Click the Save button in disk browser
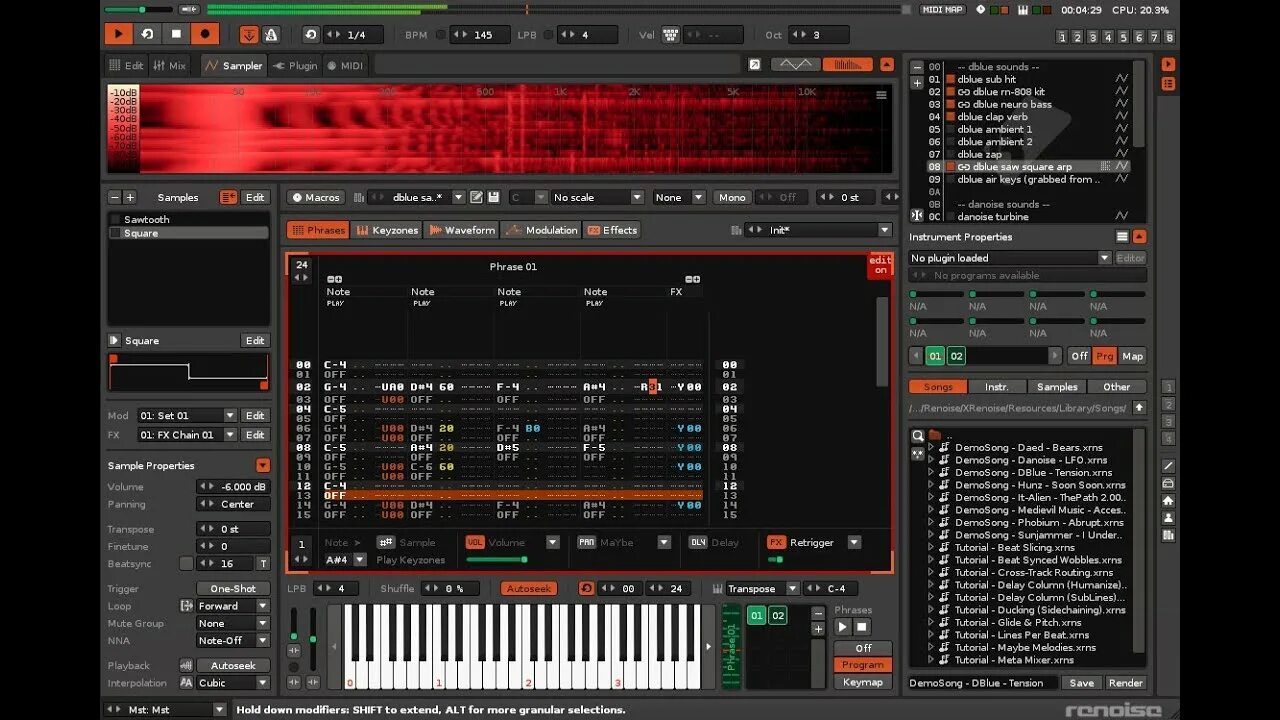The height and width of the screenshot is (720, 1280). pyautogui.click(x=1081, y=682)
